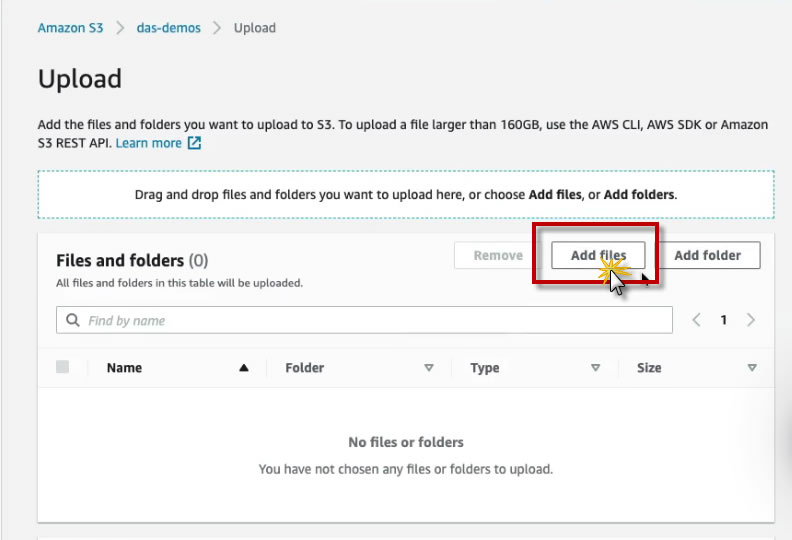Sort by Name using ascending arrow
The height and width of the screenshot is (540, 792).
[x=244, y=368]
